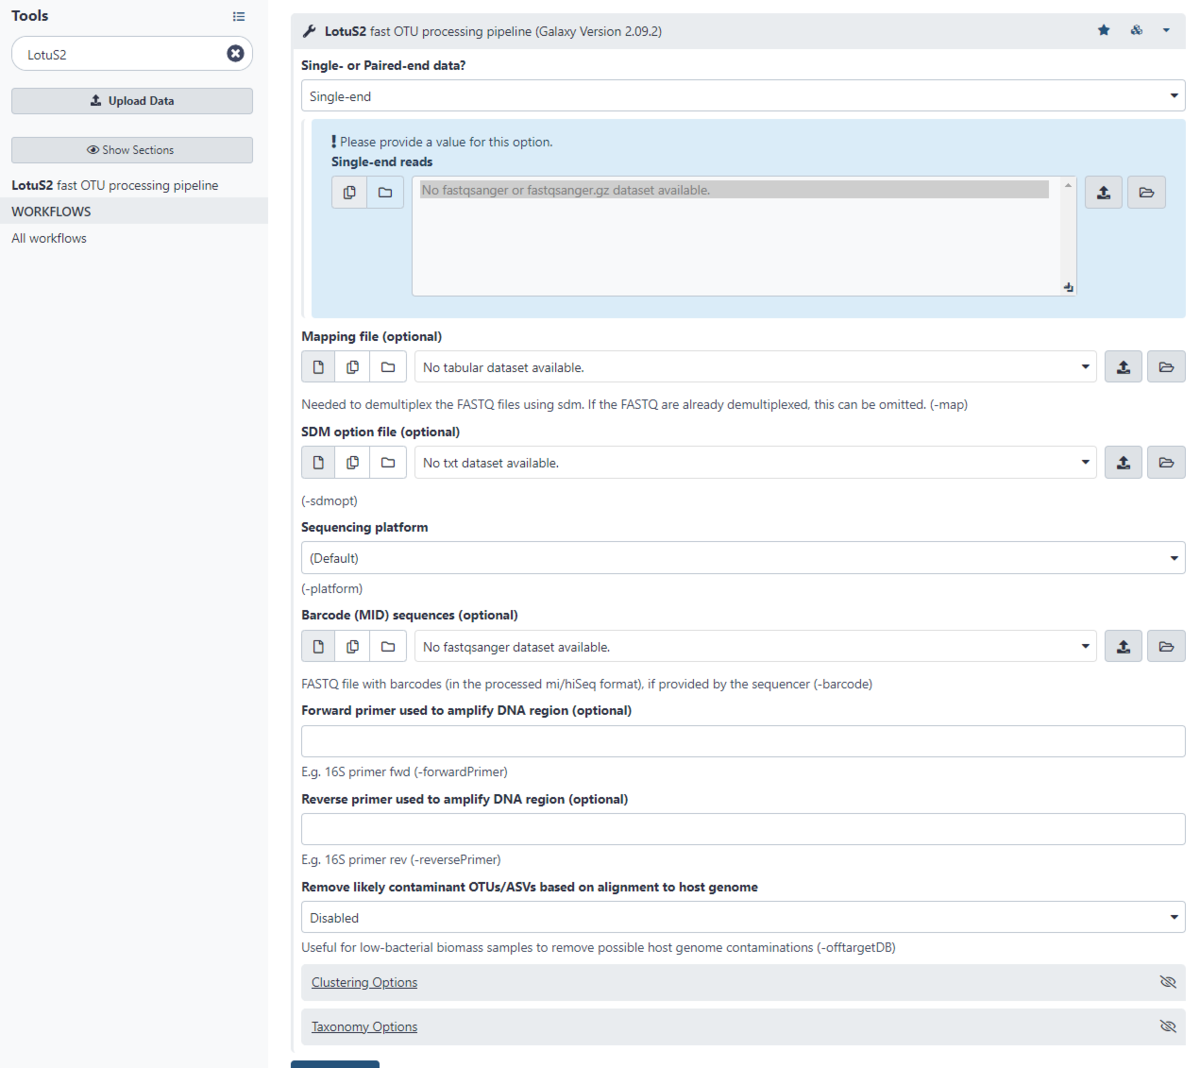Select collection mode for SDM option file

coord(388,462)
